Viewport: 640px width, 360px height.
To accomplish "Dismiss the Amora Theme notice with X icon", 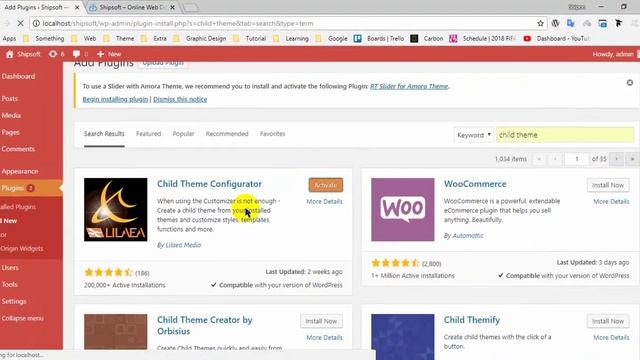I will click(x=630, y=83).
